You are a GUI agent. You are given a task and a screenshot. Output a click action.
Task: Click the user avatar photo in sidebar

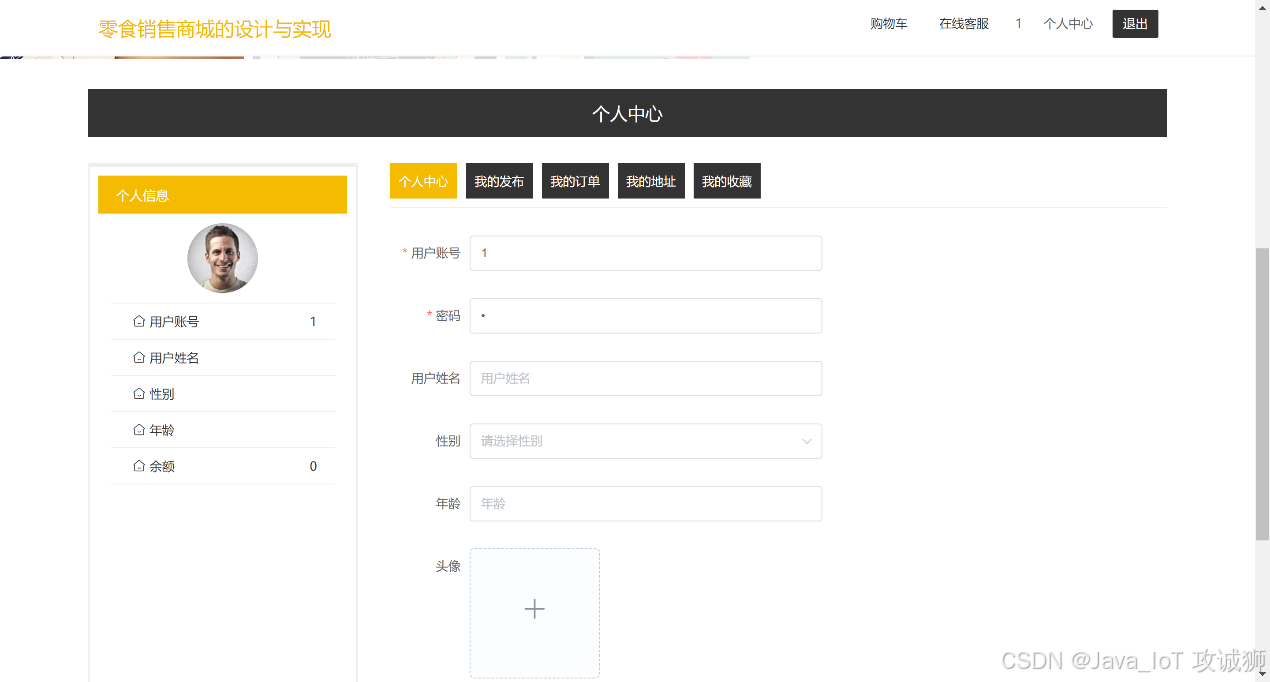click(222, 258)
